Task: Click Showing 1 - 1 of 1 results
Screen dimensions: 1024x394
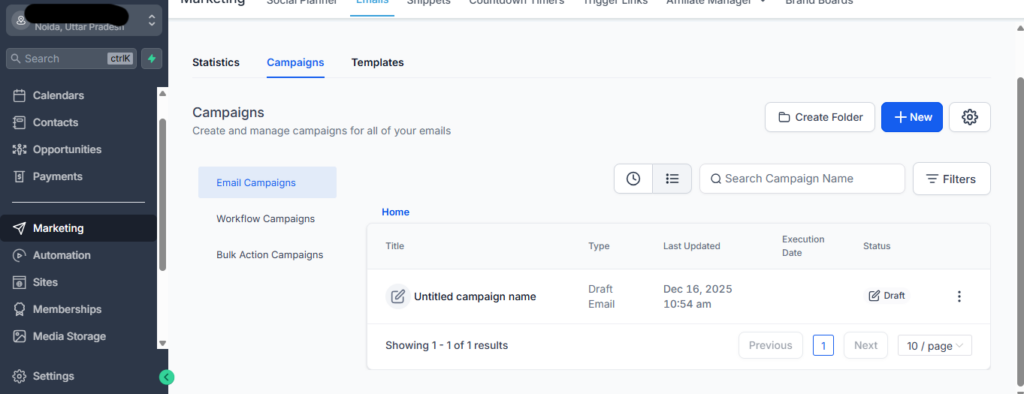Action: point(447,346)
